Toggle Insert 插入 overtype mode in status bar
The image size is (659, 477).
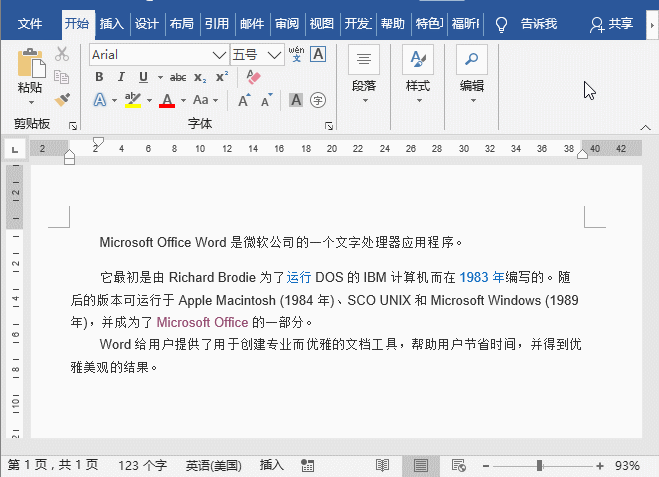[x=272, y=465]
